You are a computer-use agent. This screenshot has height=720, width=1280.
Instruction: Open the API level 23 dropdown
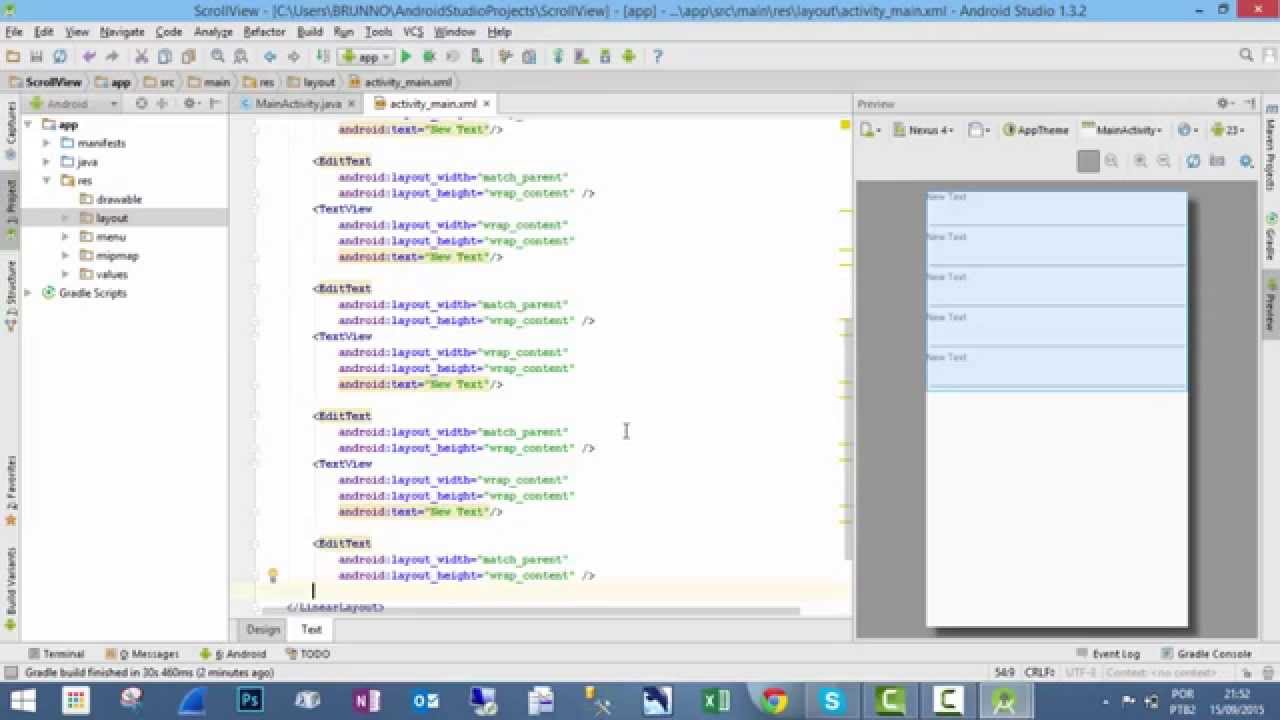point(1226,130)
